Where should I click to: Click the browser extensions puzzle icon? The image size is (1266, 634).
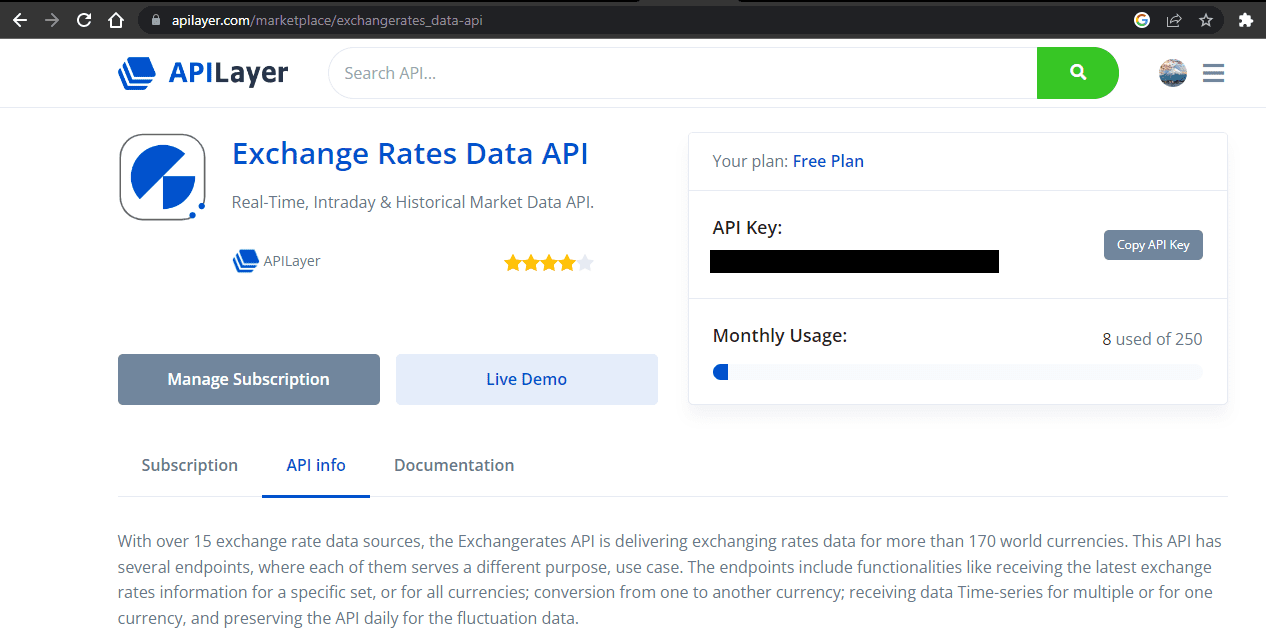click(1245, 19)
